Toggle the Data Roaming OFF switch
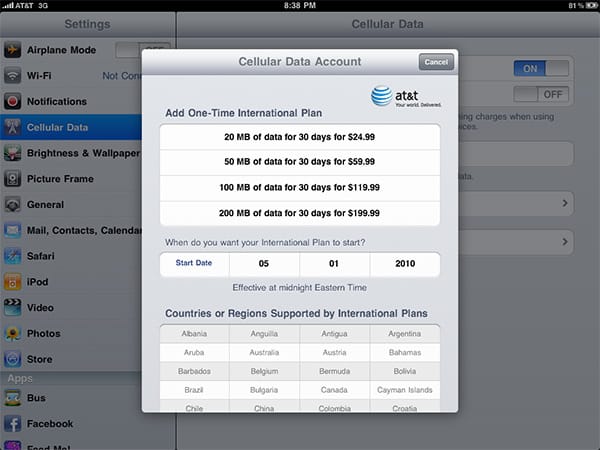This screenshot has width=600, height=450. coord(541,95)
